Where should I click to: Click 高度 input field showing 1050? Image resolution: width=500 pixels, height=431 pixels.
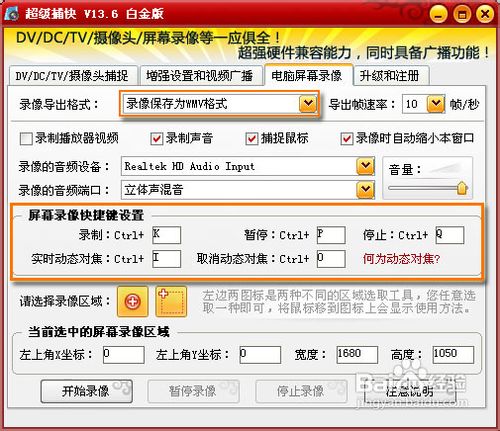pyautogui.click(x=453, y=355)
